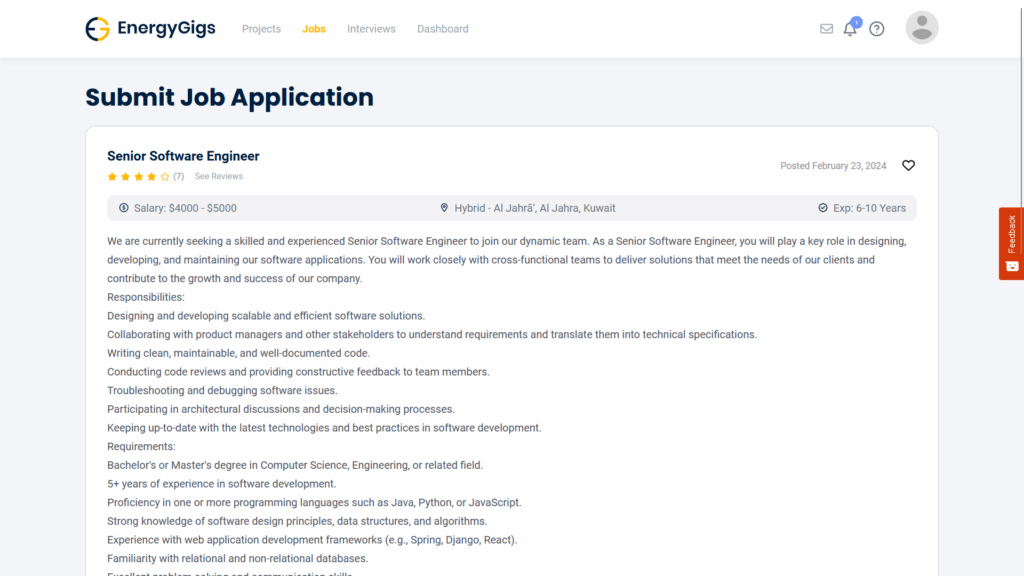Open the Interviews menu item
Viewport: 1024px width, 576px height.
coord(371,29)
